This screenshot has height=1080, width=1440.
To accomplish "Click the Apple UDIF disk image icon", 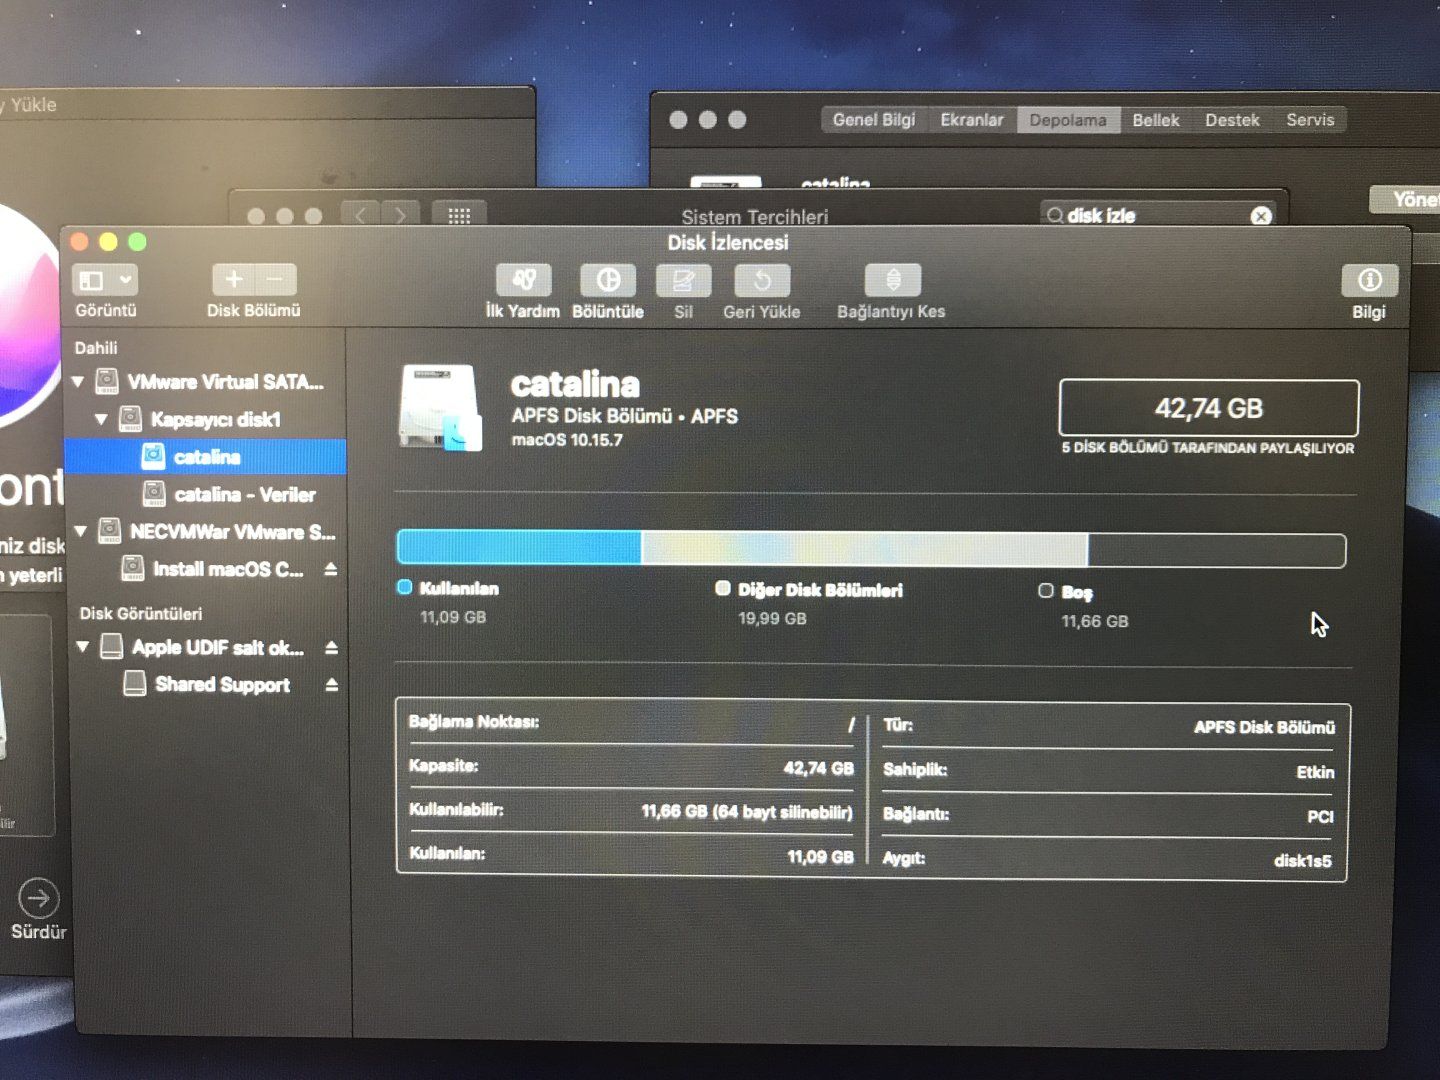I will point(112,647).
